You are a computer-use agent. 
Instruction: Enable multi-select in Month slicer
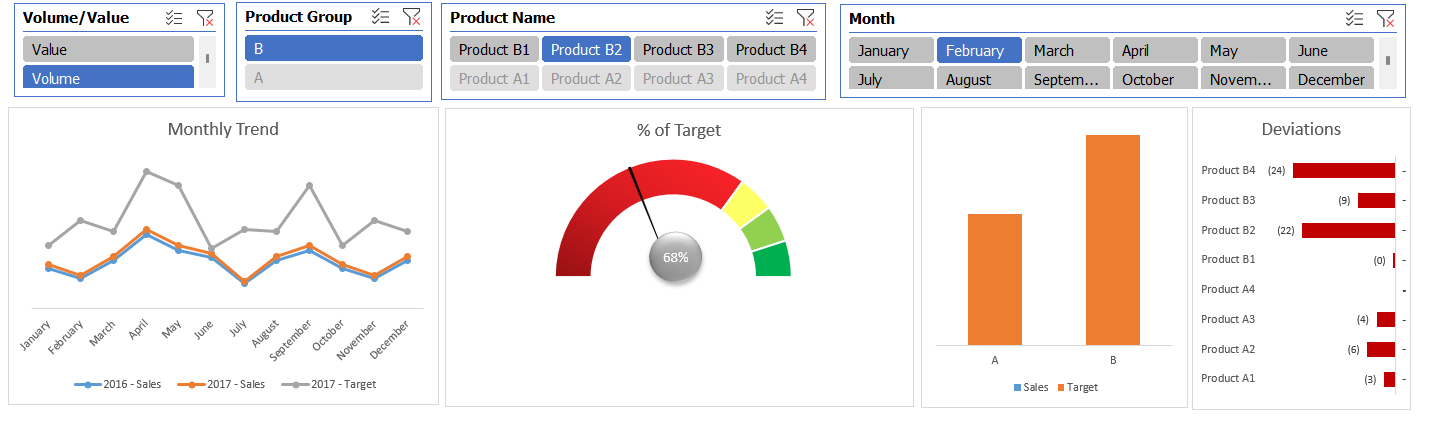click(x=1354, y=18)
